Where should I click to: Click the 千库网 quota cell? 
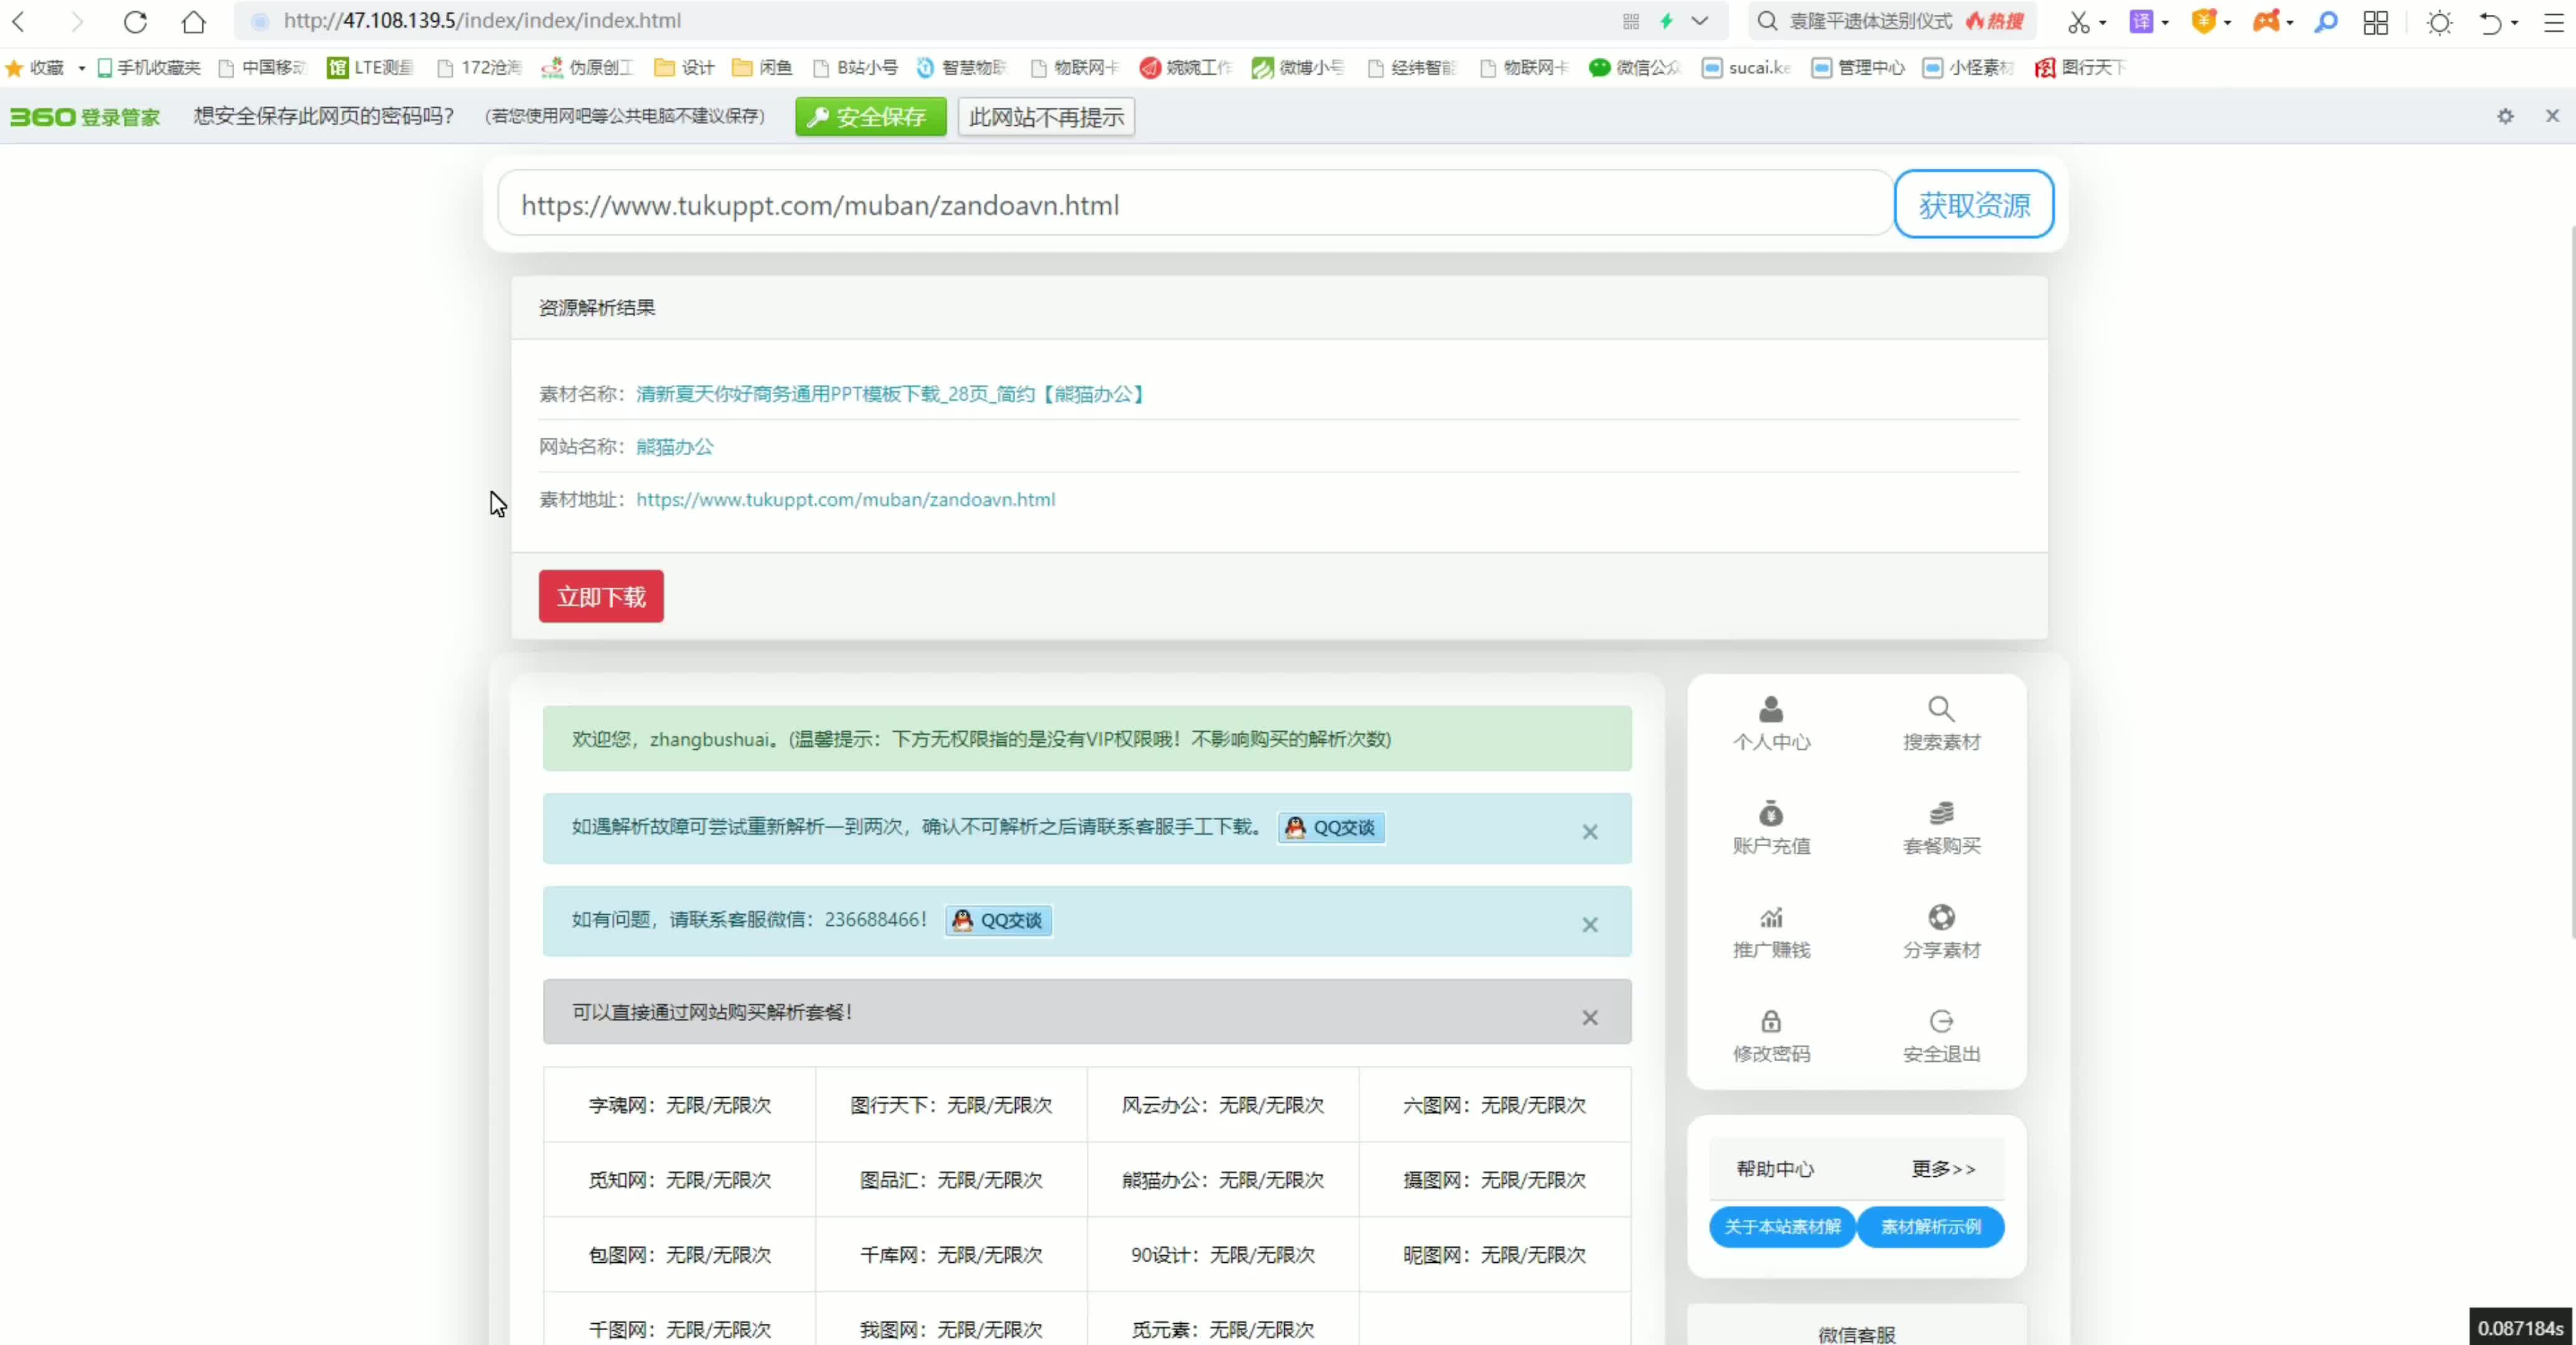tap(951, 1254)
